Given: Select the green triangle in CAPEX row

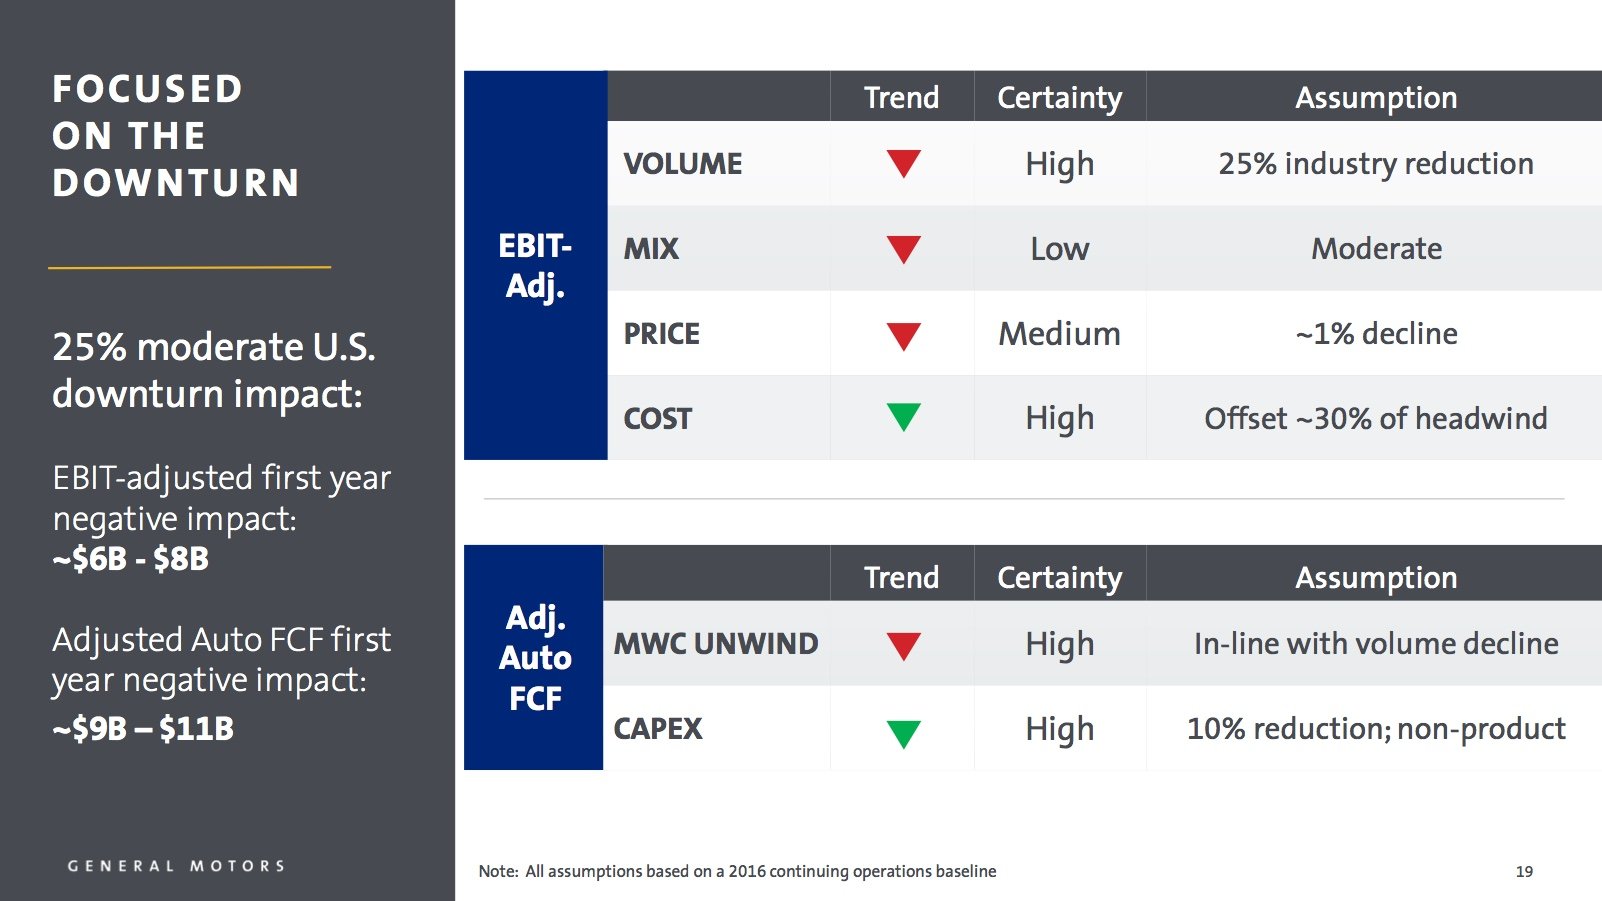Looking at the screenshot, I should tap(903, 733).
